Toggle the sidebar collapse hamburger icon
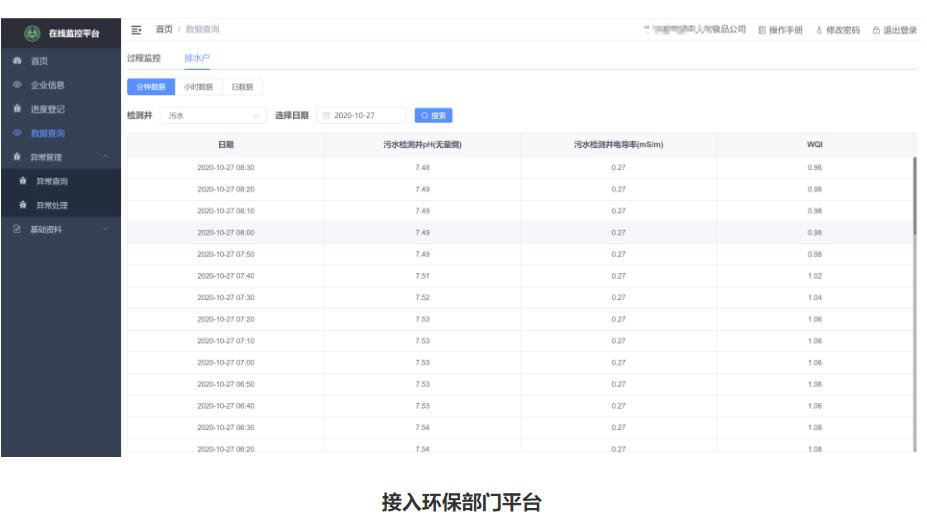Screen dimensions: 927x517 [x=137, y=30]
